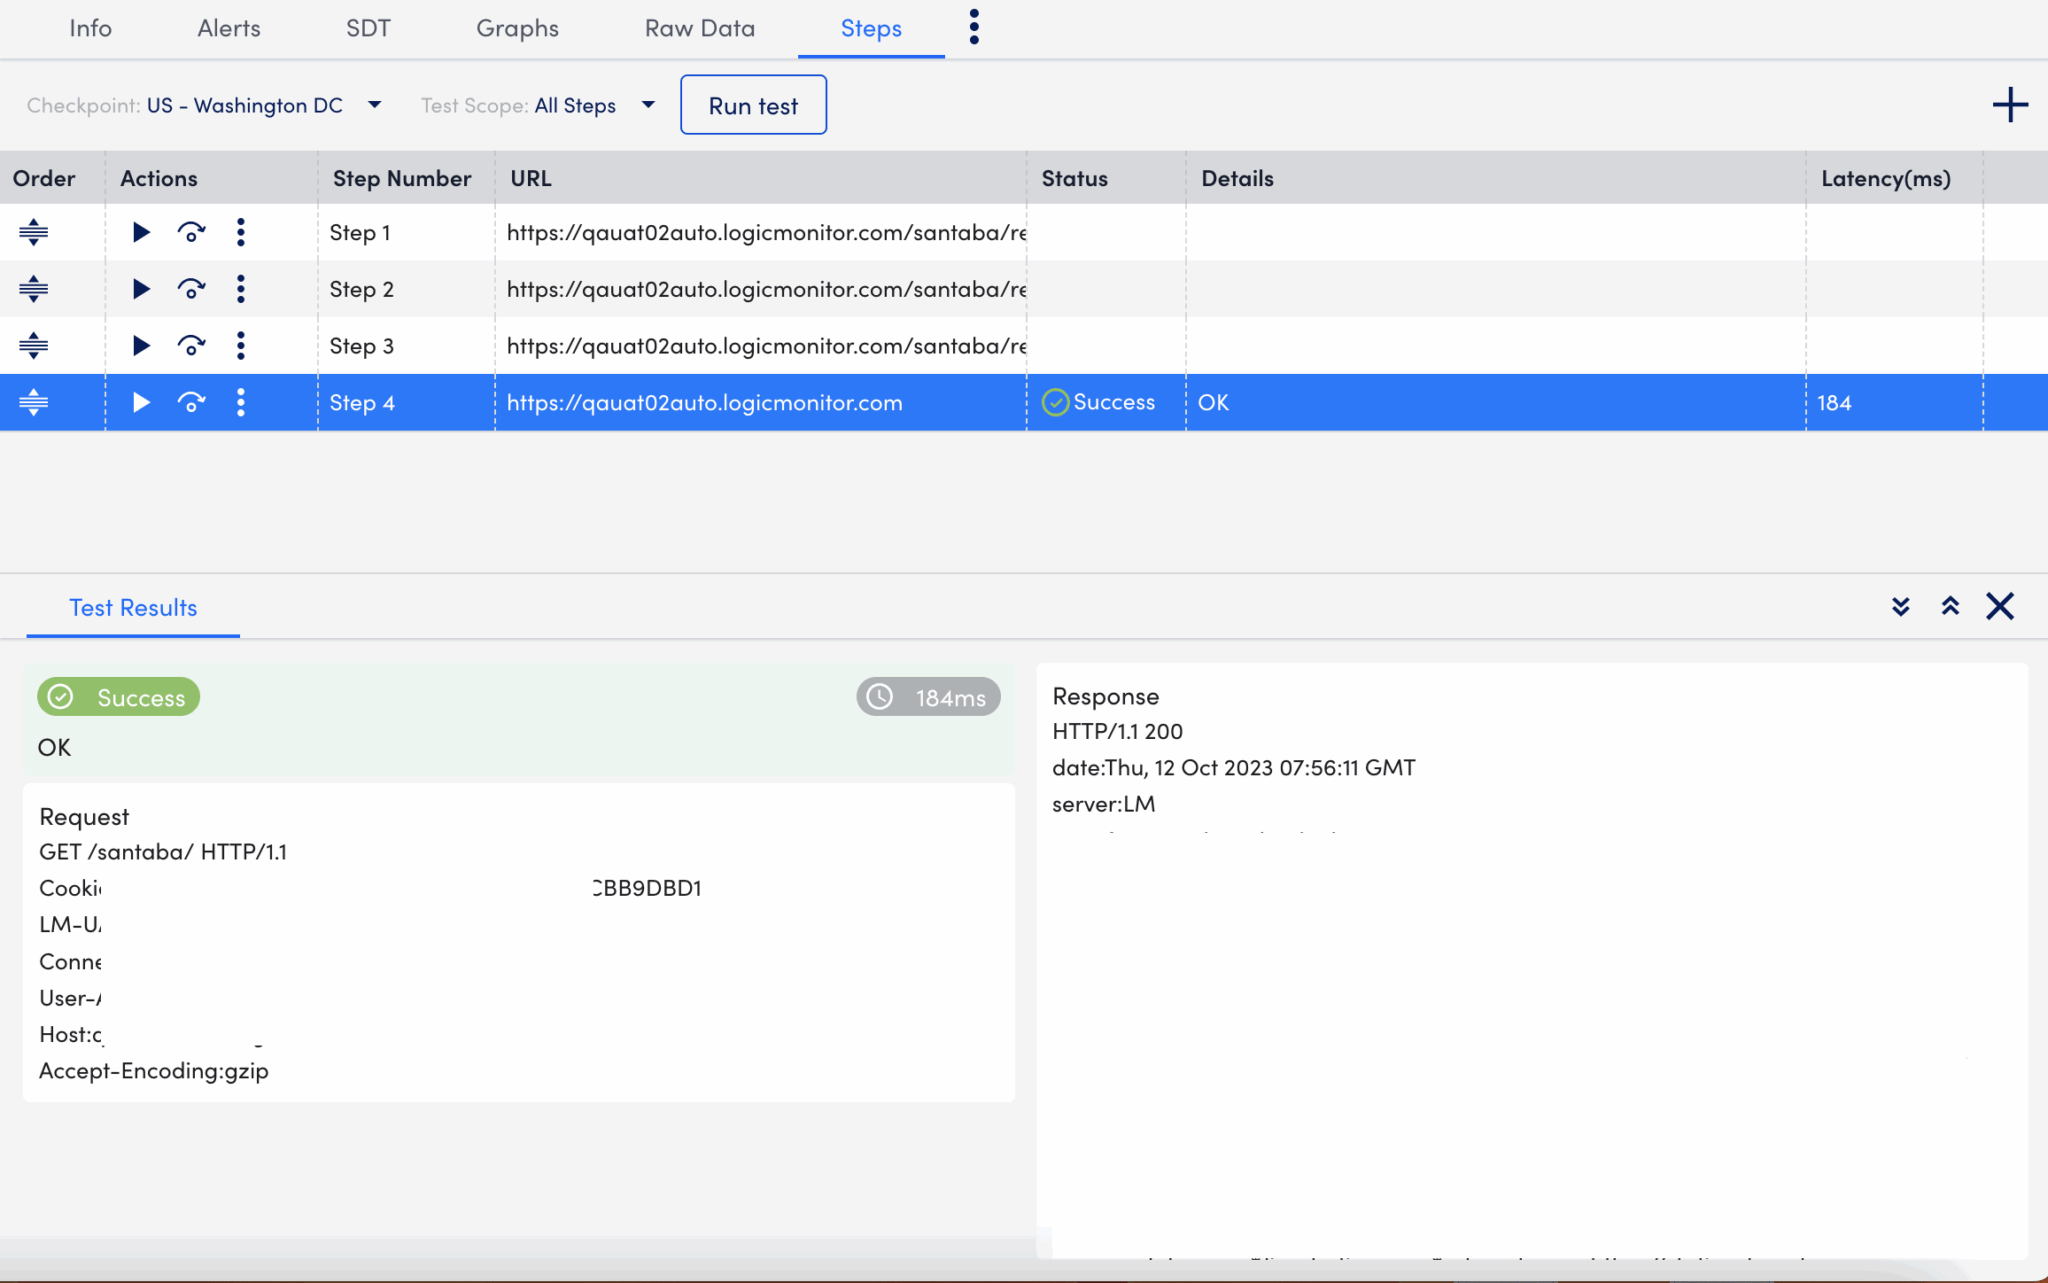Click the Step 4 step-over icon
This screenshot has height=1283, width=2048.
tap(191, 402)
